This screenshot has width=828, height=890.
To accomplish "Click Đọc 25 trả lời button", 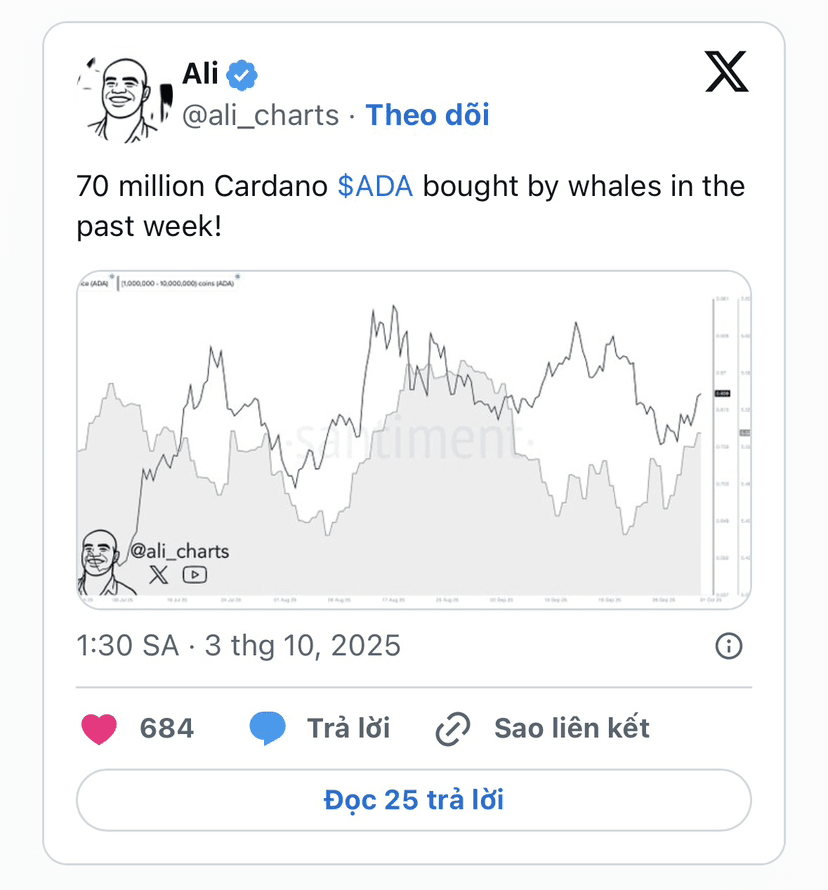I will click(414, 800).
